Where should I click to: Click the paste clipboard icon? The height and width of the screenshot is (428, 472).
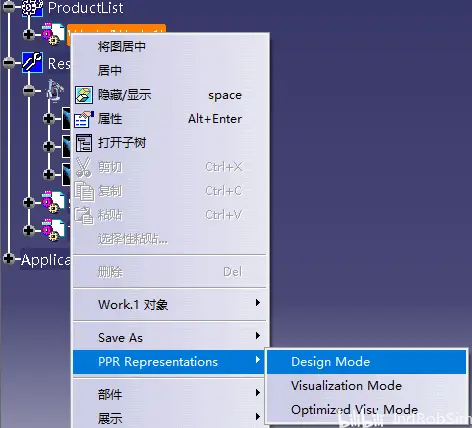[84, 215]
